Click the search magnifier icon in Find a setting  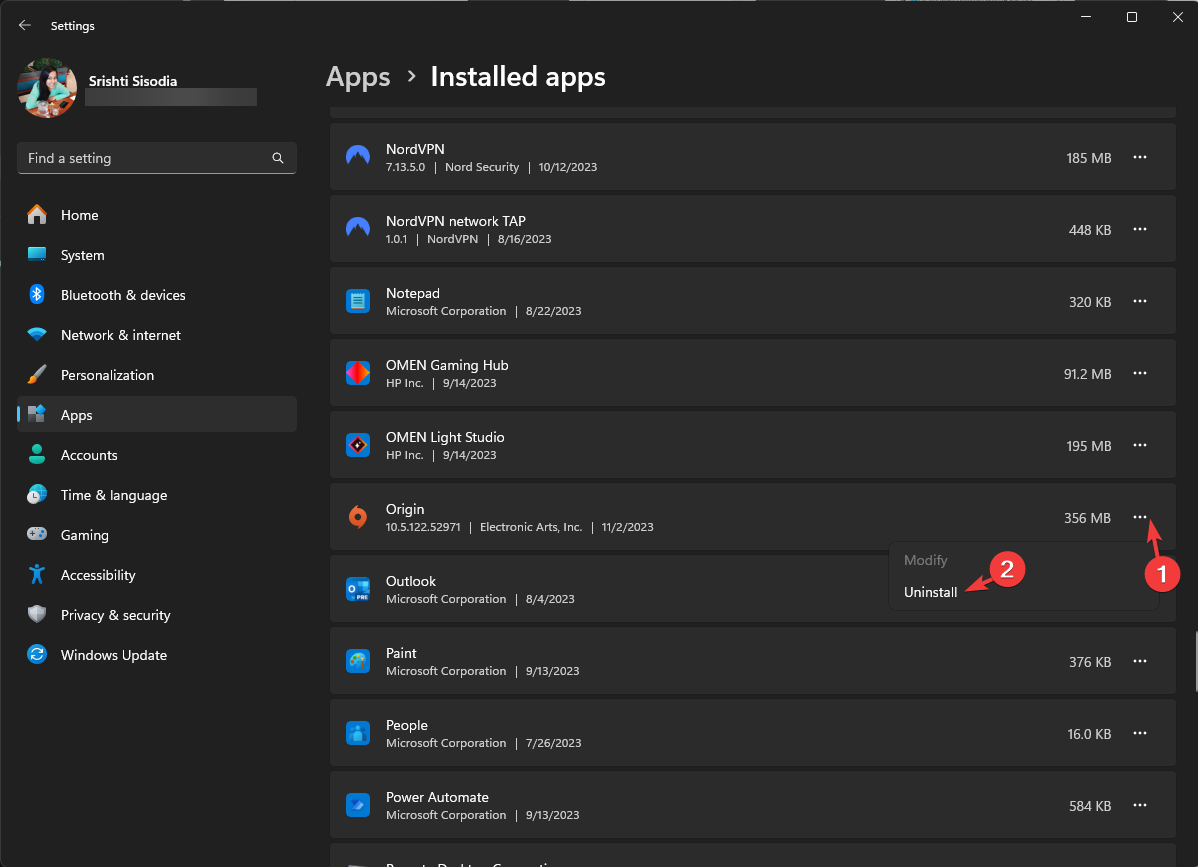(277, 158)
